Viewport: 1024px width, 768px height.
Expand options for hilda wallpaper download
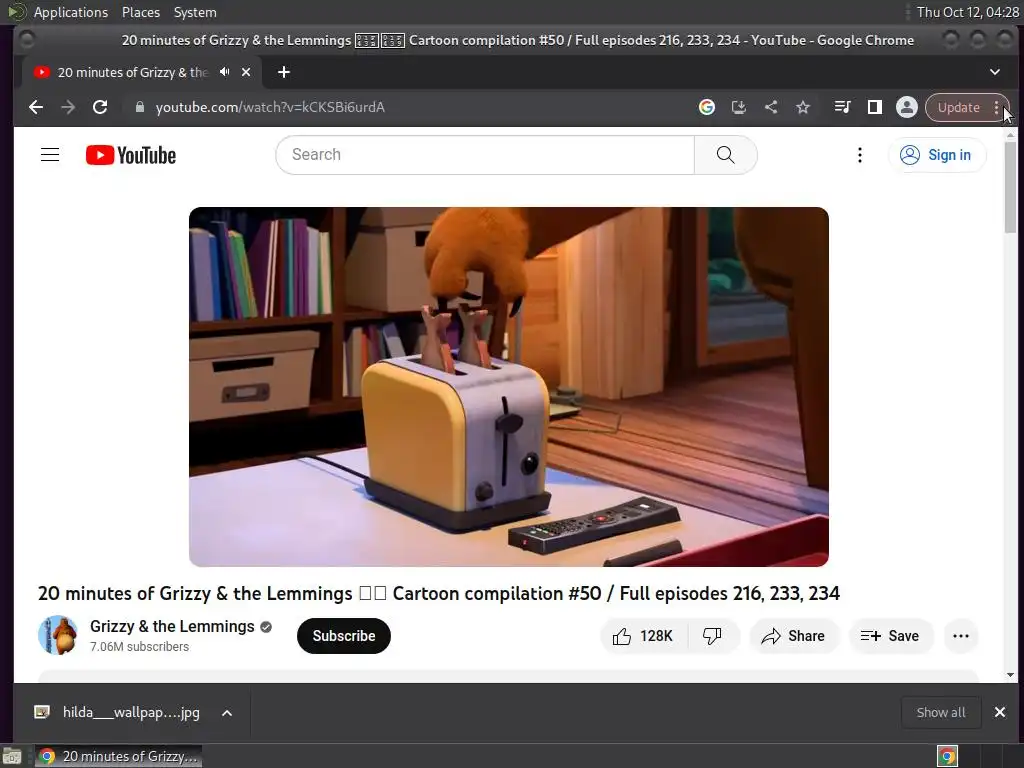click(227, 713)
